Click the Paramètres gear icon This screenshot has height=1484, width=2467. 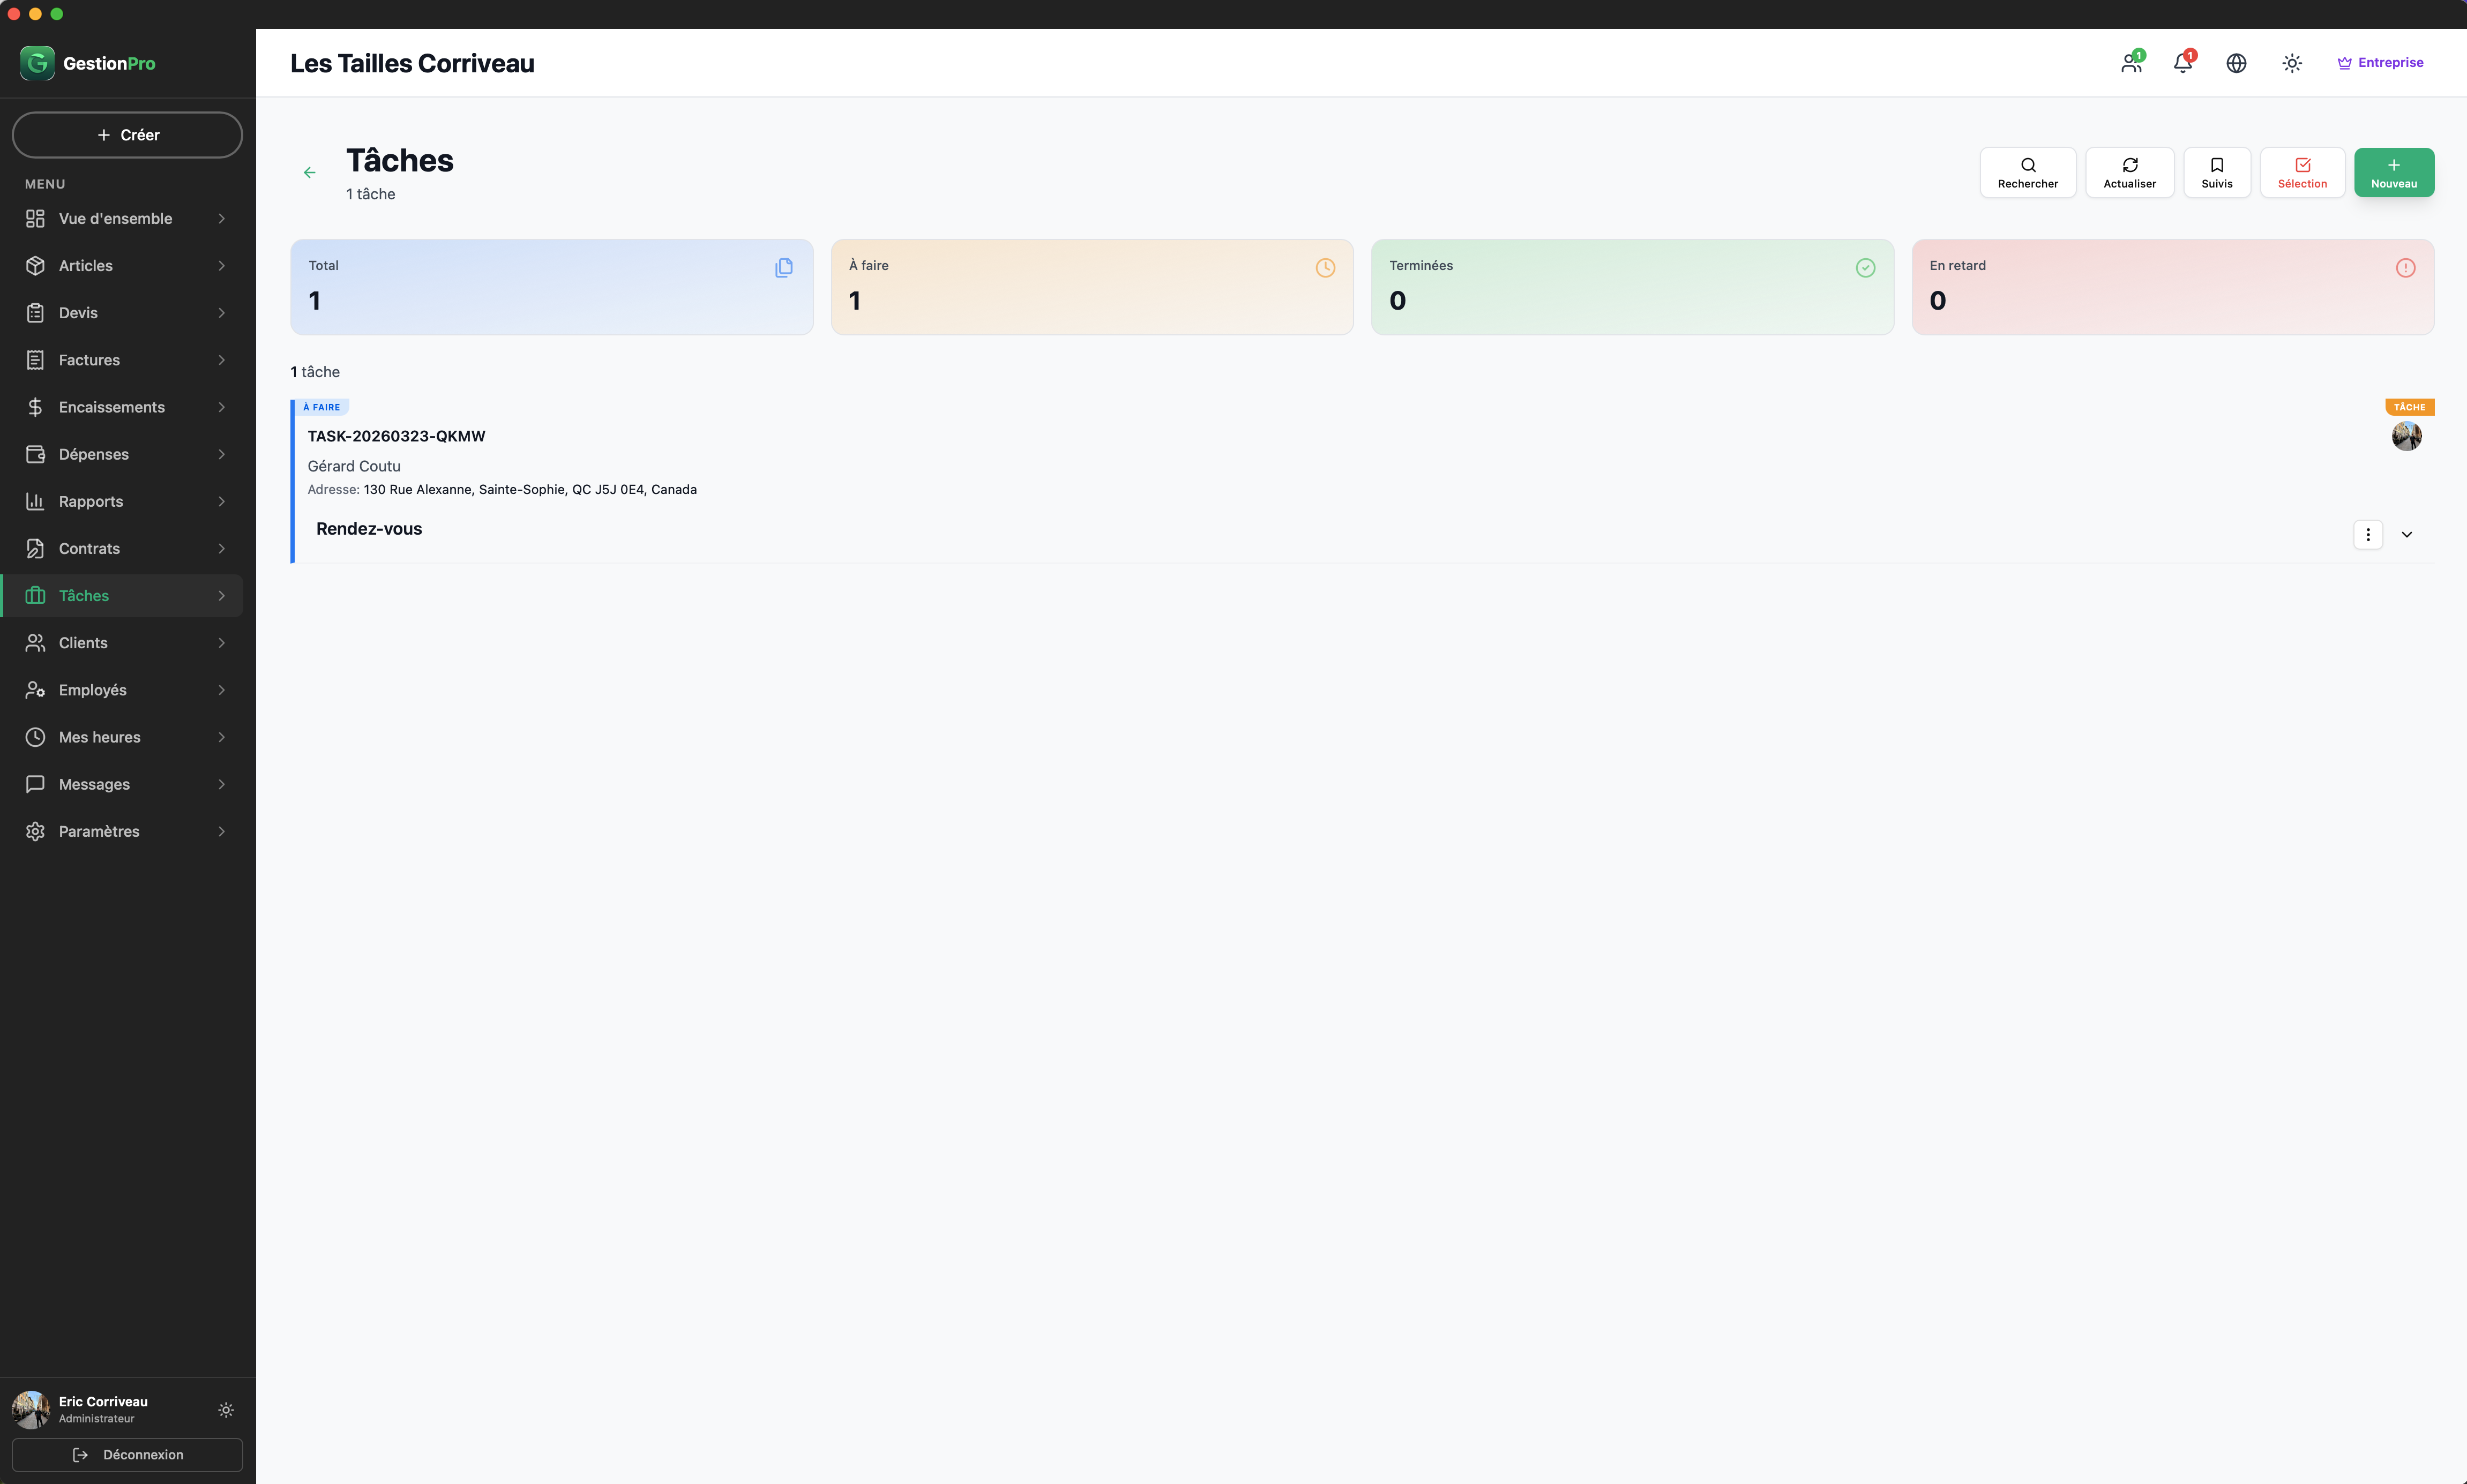[35, 831]
